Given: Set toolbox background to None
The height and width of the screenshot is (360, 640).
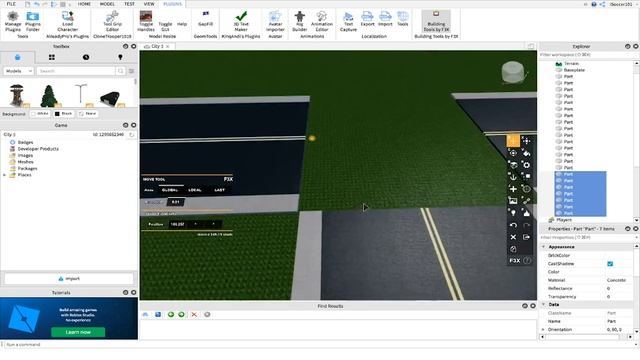Looking at the screenshot, I should point(88,113).
